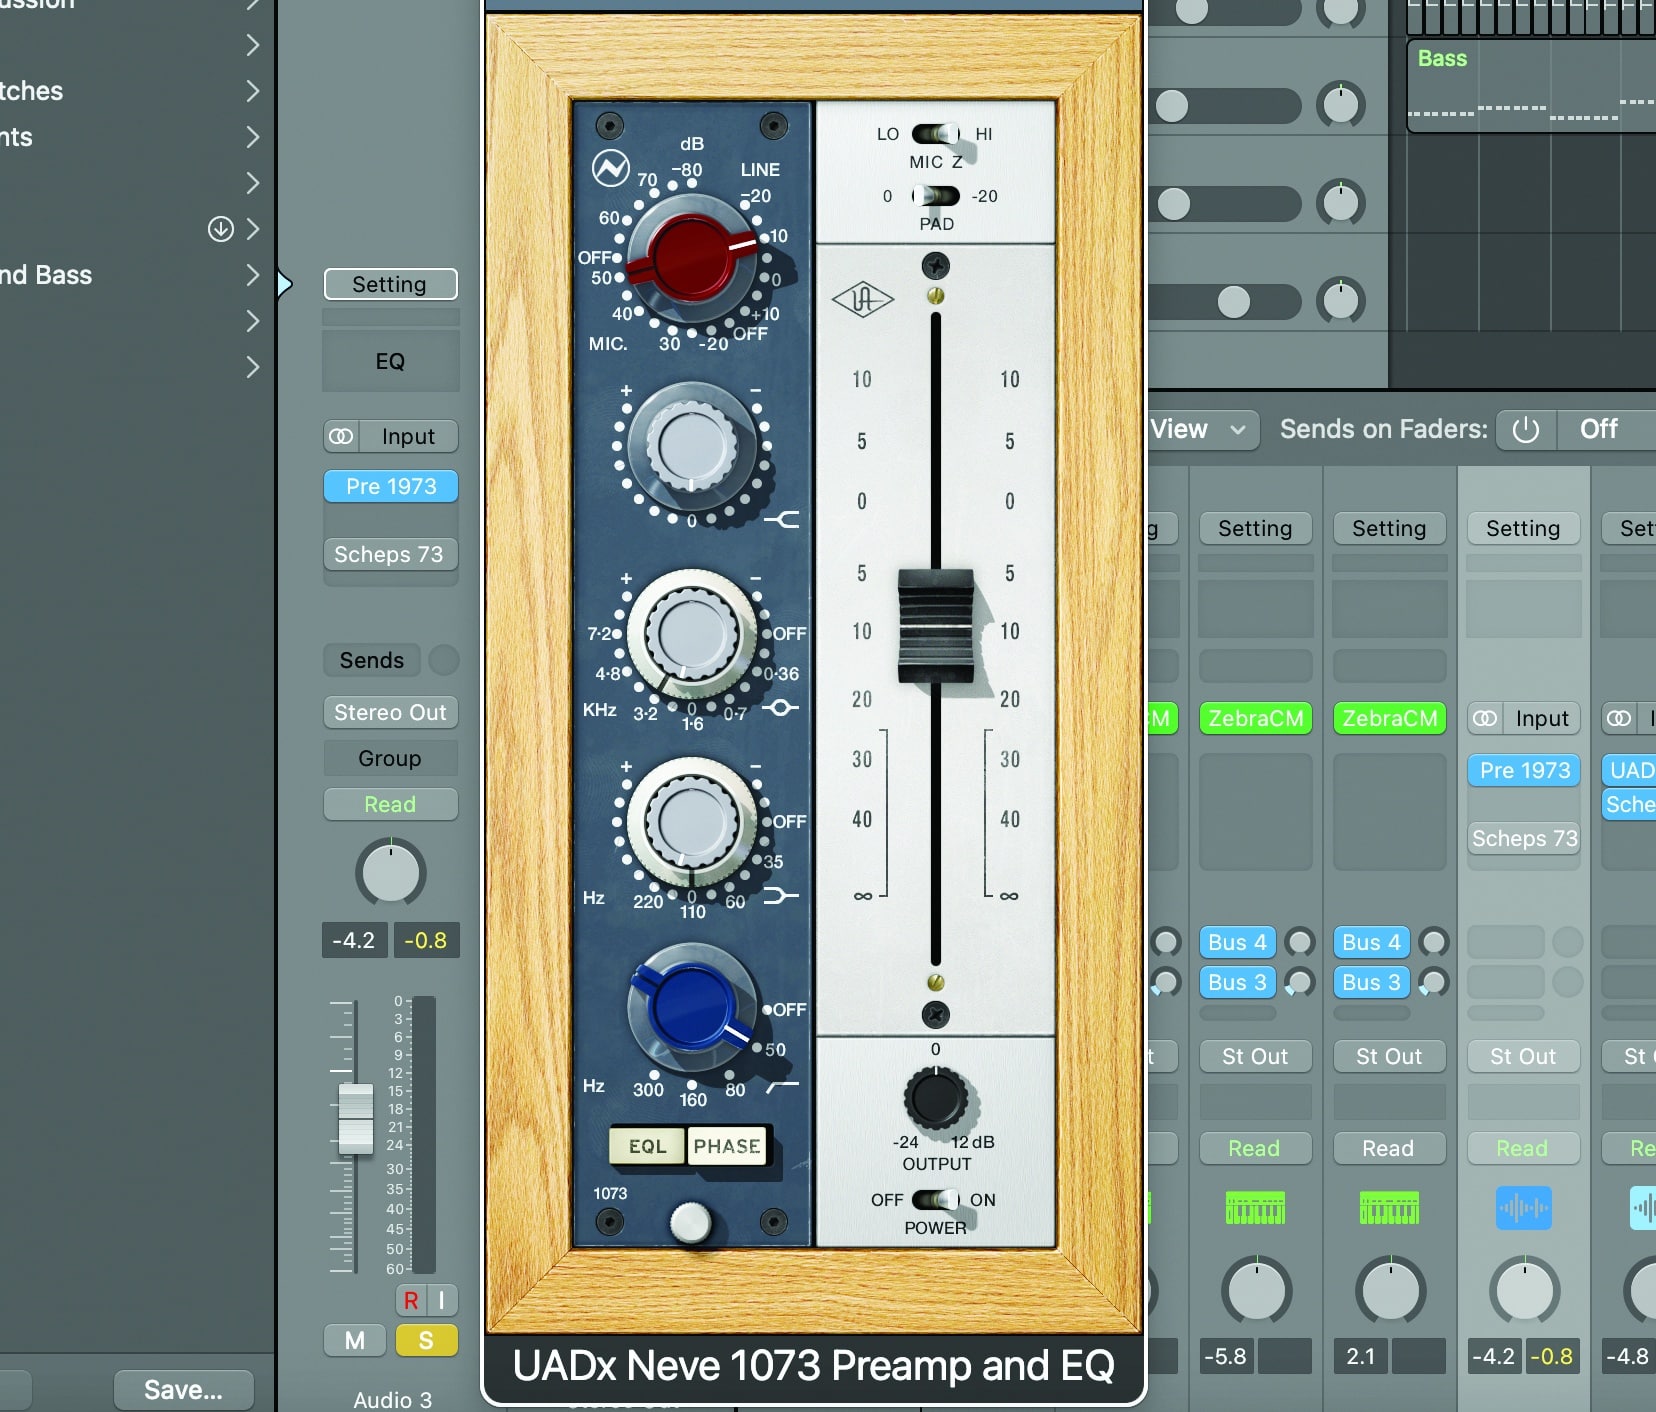
Task: Adjust the high shelf EQ knob
Action: coord(691,445)
